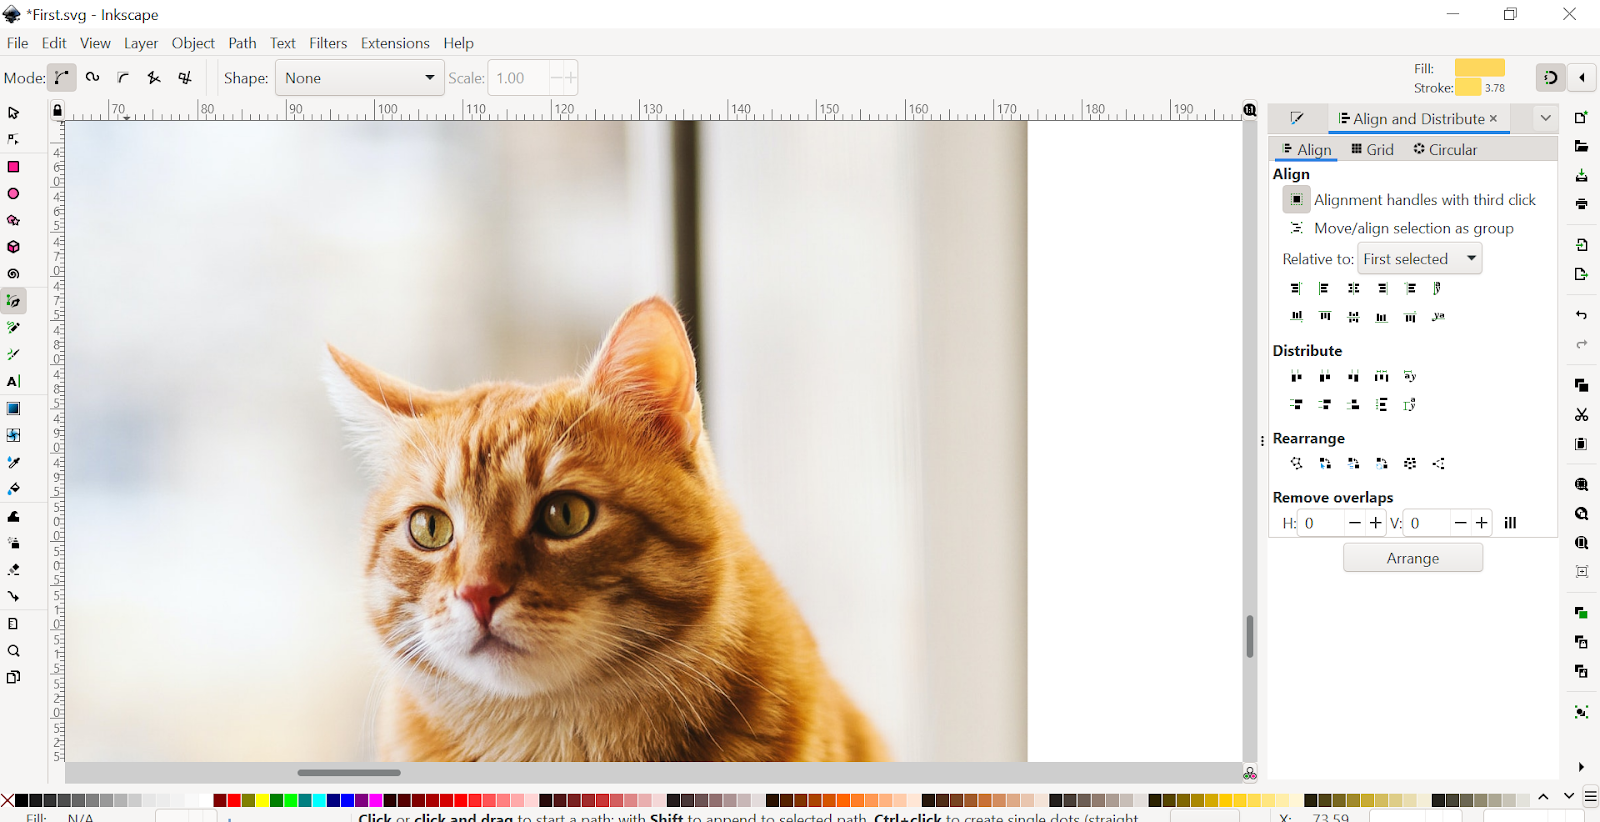The image size is (1600, 822).
Task: Click the Undo icon
Action: 1581,315
